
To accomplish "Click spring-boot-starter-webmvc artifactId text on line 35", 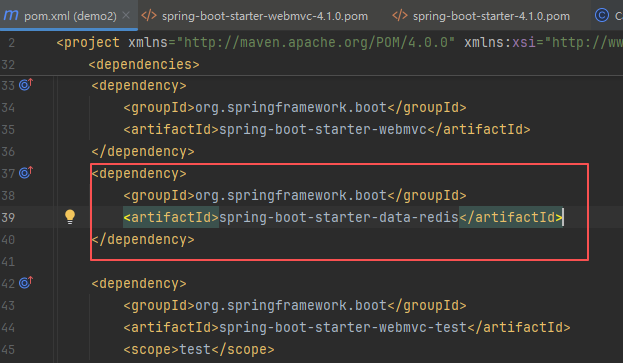I will click(x=323, y=129).
